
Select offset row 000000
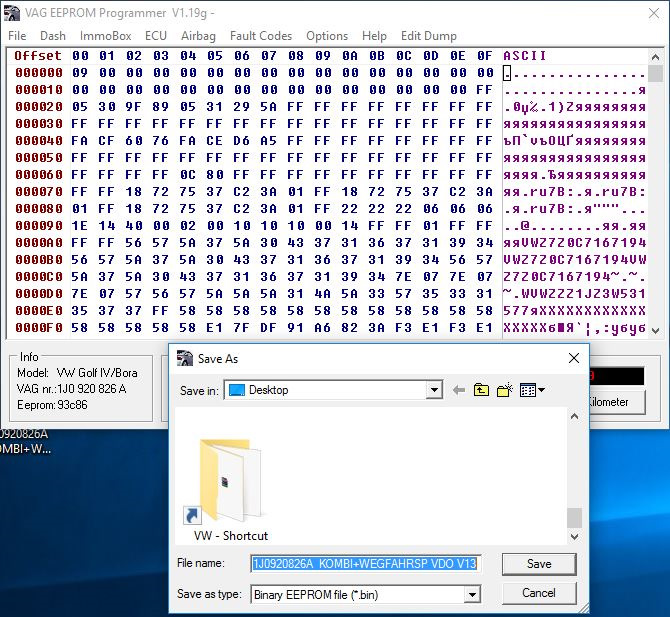pyautogui.click(x=39, y=73)
